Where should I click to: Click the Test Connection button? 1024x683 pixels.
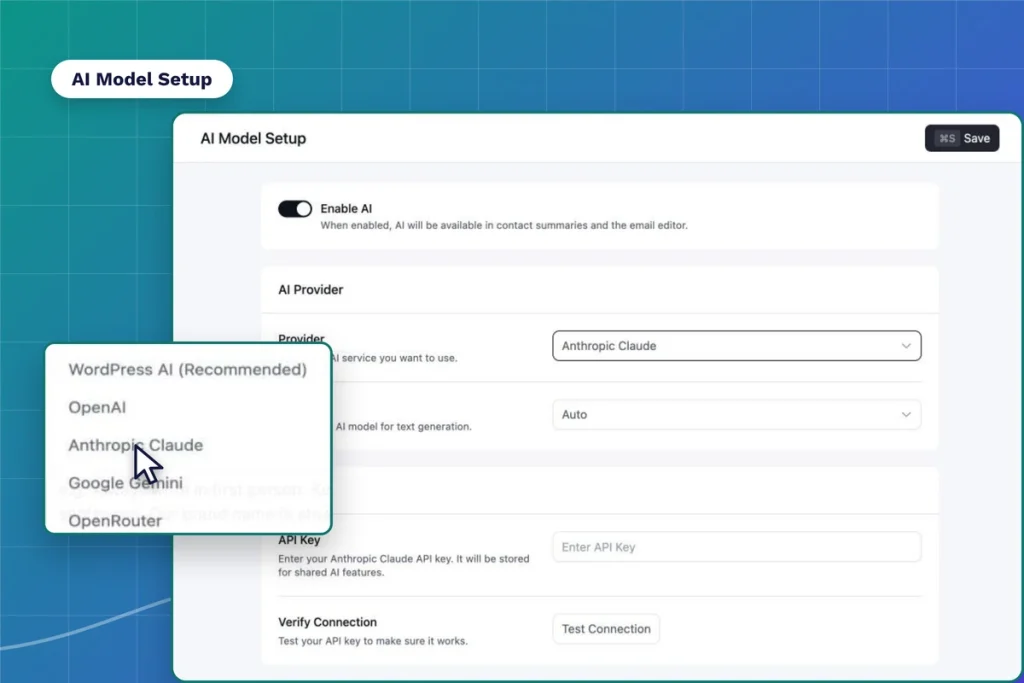[606, 629]
